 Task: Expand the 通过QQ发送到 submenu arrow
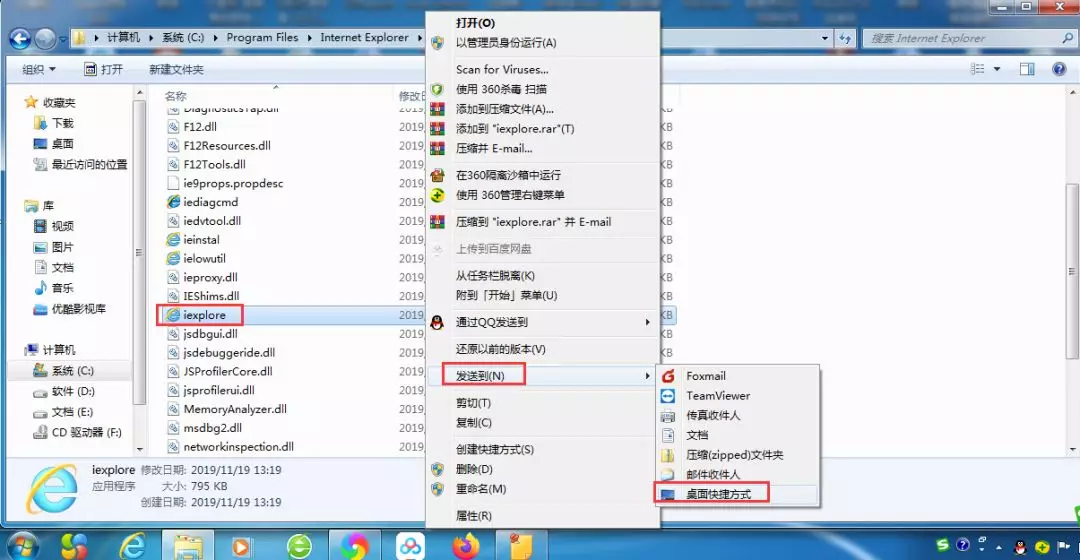(647, 322)
